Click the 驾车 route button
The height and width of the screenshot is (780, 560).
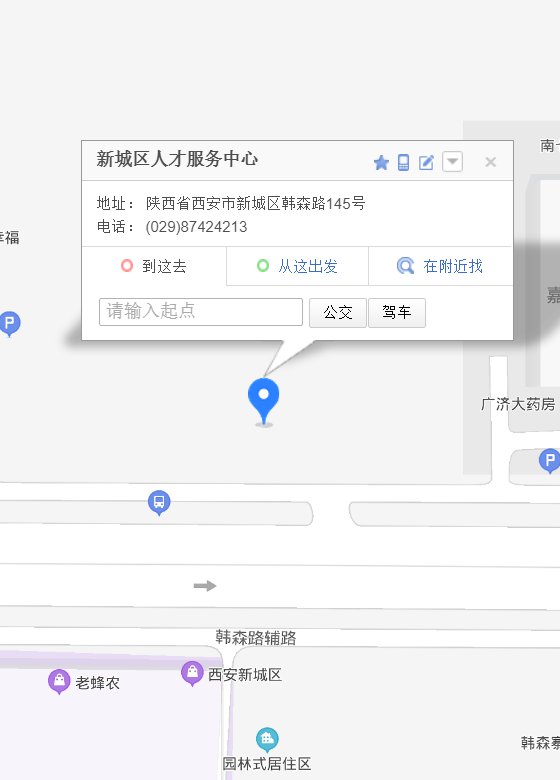pos(397,312)
